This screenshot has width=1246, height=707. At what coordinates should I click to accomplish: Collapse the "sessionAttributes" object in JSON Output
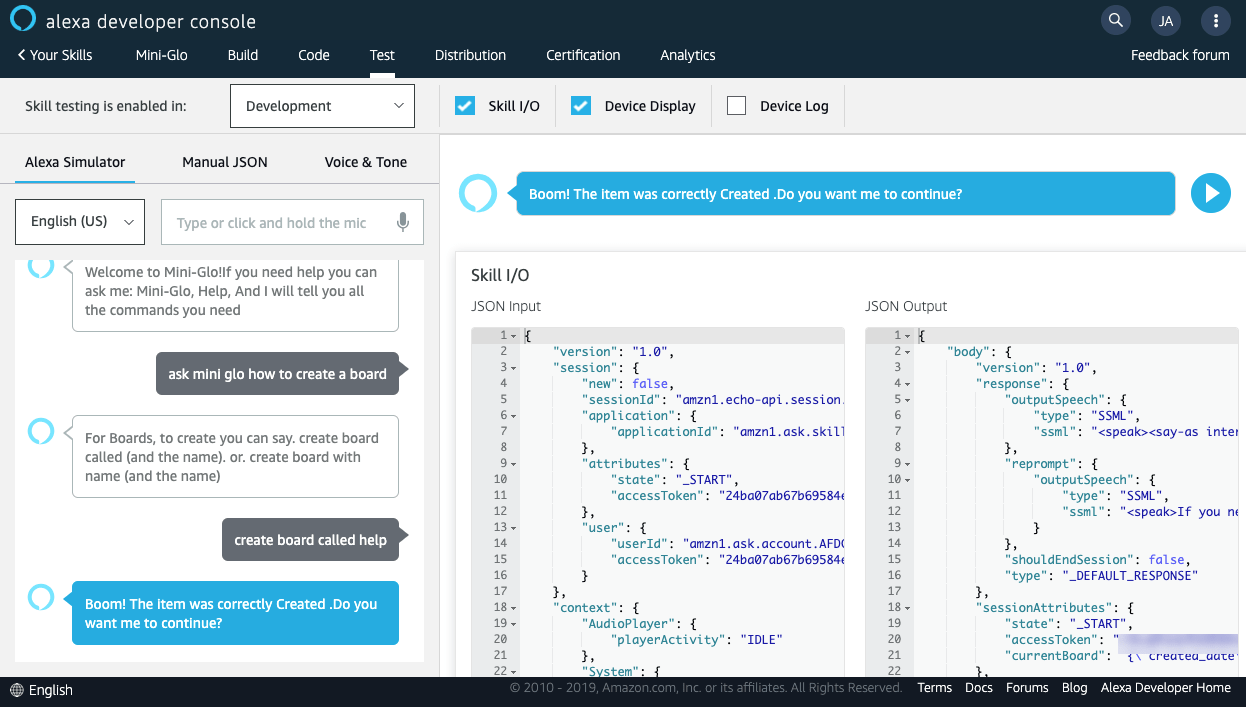pyautogui.click(x=908, y=608)
